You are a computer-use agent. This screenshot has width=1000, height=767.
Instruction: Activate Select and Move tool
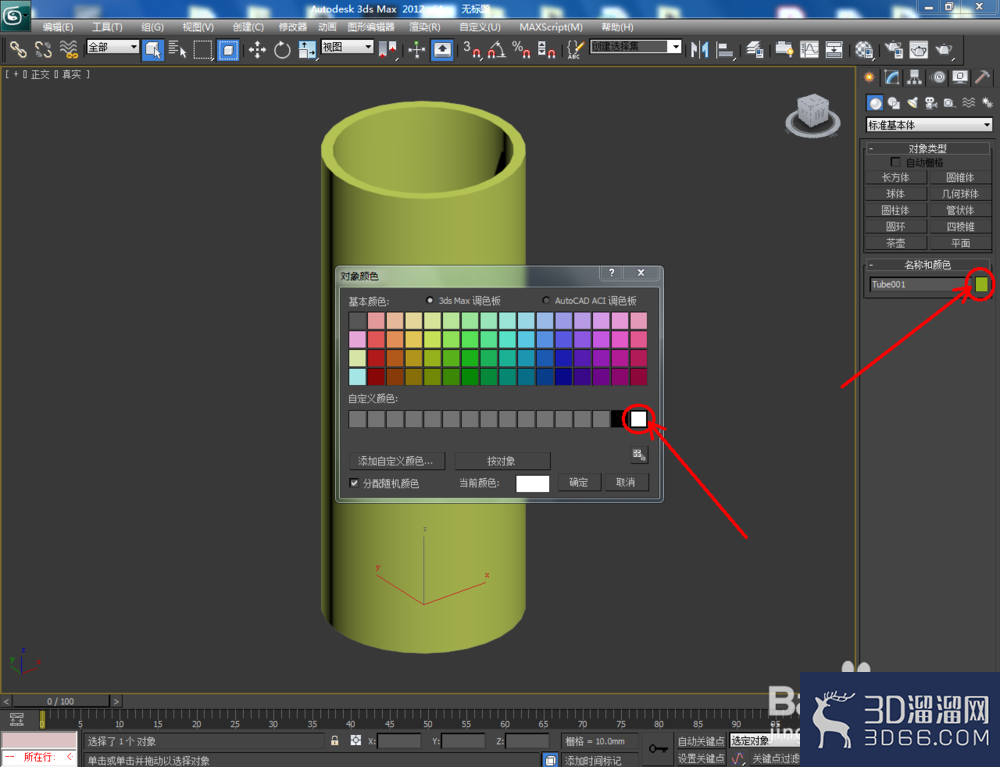(257, 49)
